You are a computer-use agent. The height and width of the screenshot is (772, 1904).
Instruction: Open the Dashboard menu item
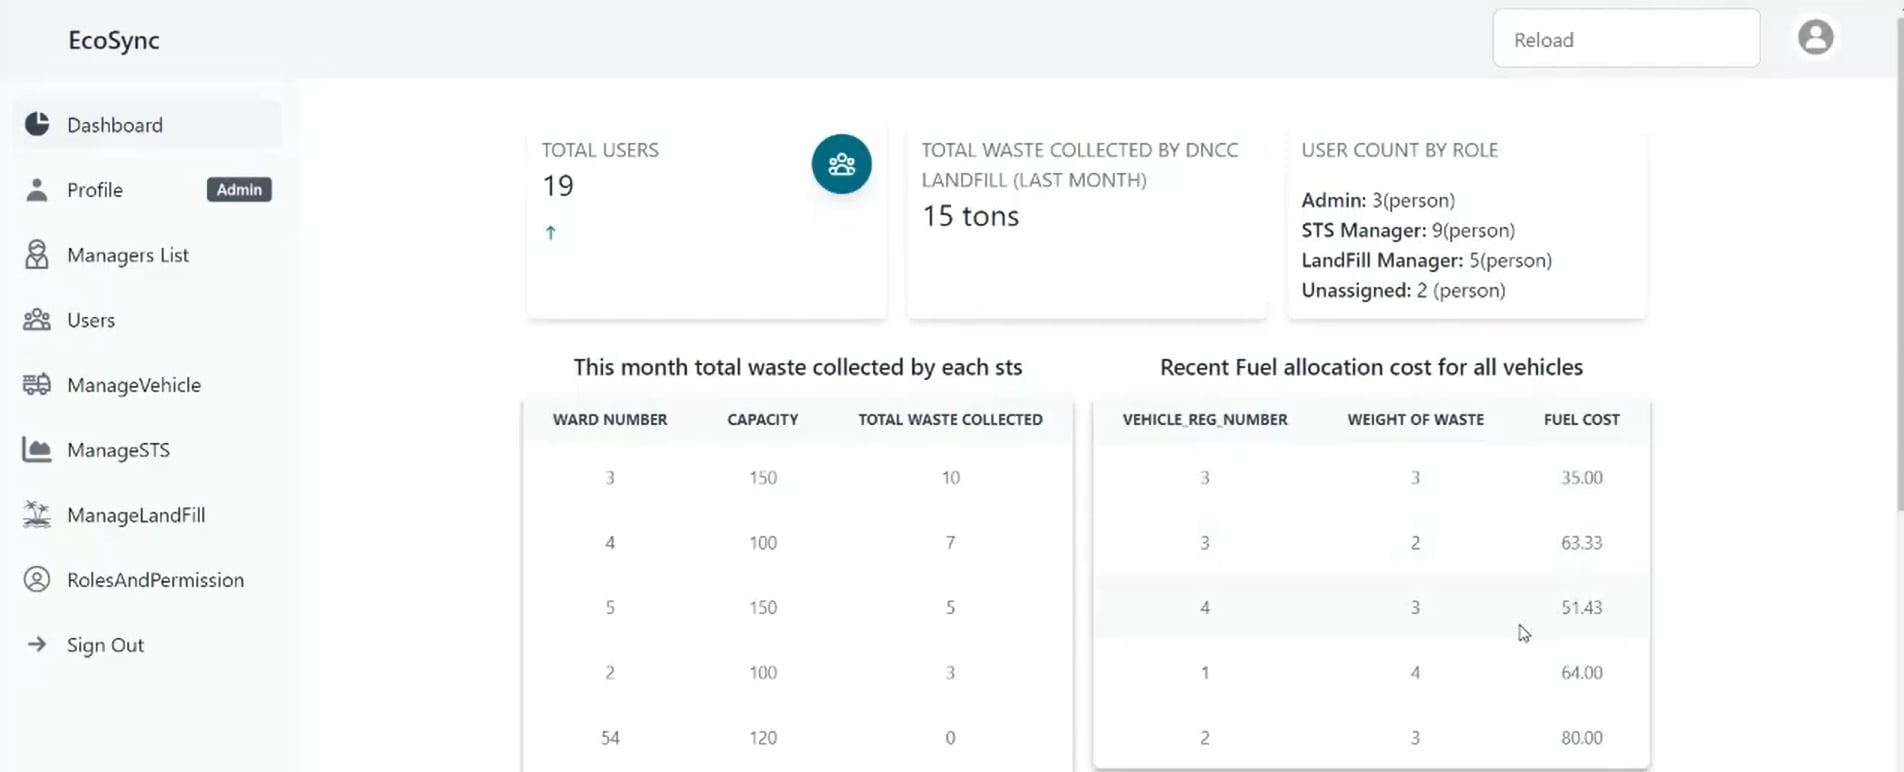coord(147,124)
